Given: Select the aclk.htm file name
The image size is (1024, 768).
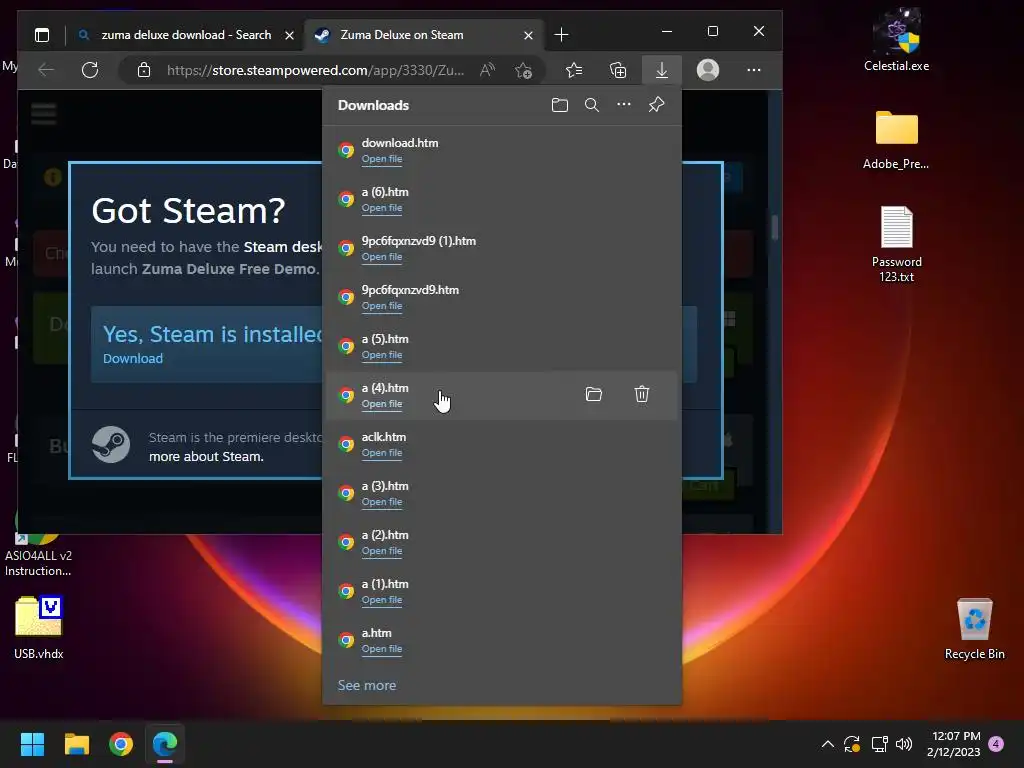Looking at the screenshot, I should (x=383, y=436).
